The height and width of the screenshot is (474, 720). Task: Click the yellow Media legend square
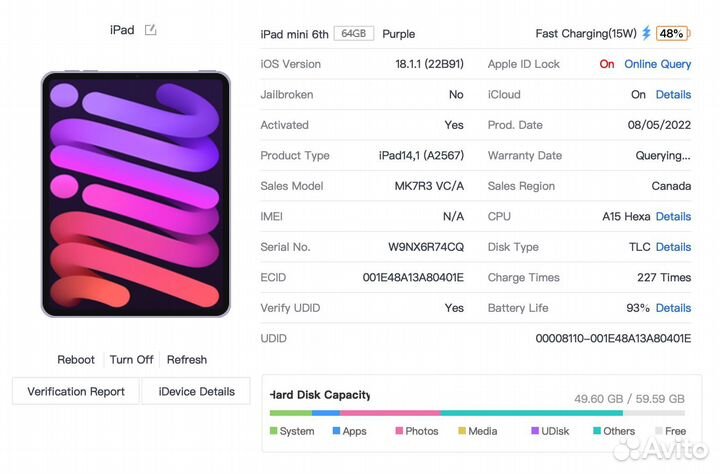coord(462,431)
